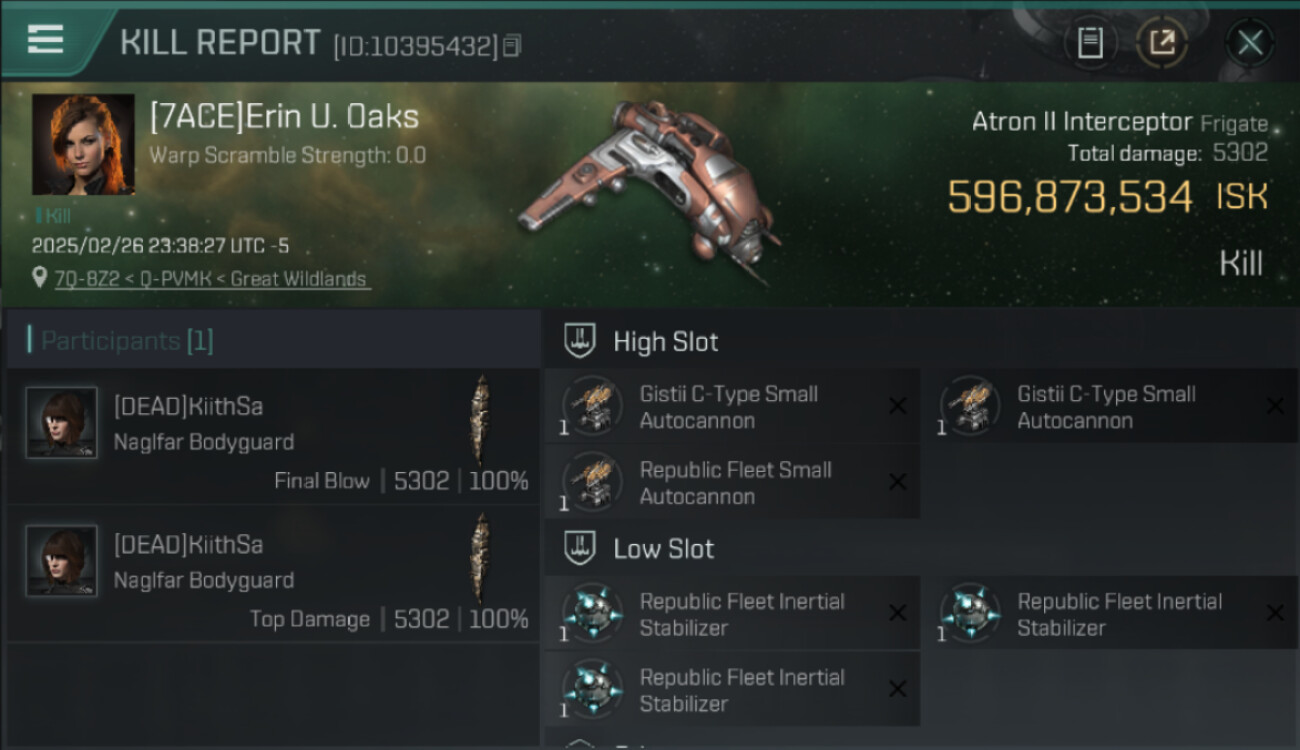This screenshot has height=750, width=1300.
Task: Click the 596,873,534 ISK value
Action: [x=1070, y=197]
